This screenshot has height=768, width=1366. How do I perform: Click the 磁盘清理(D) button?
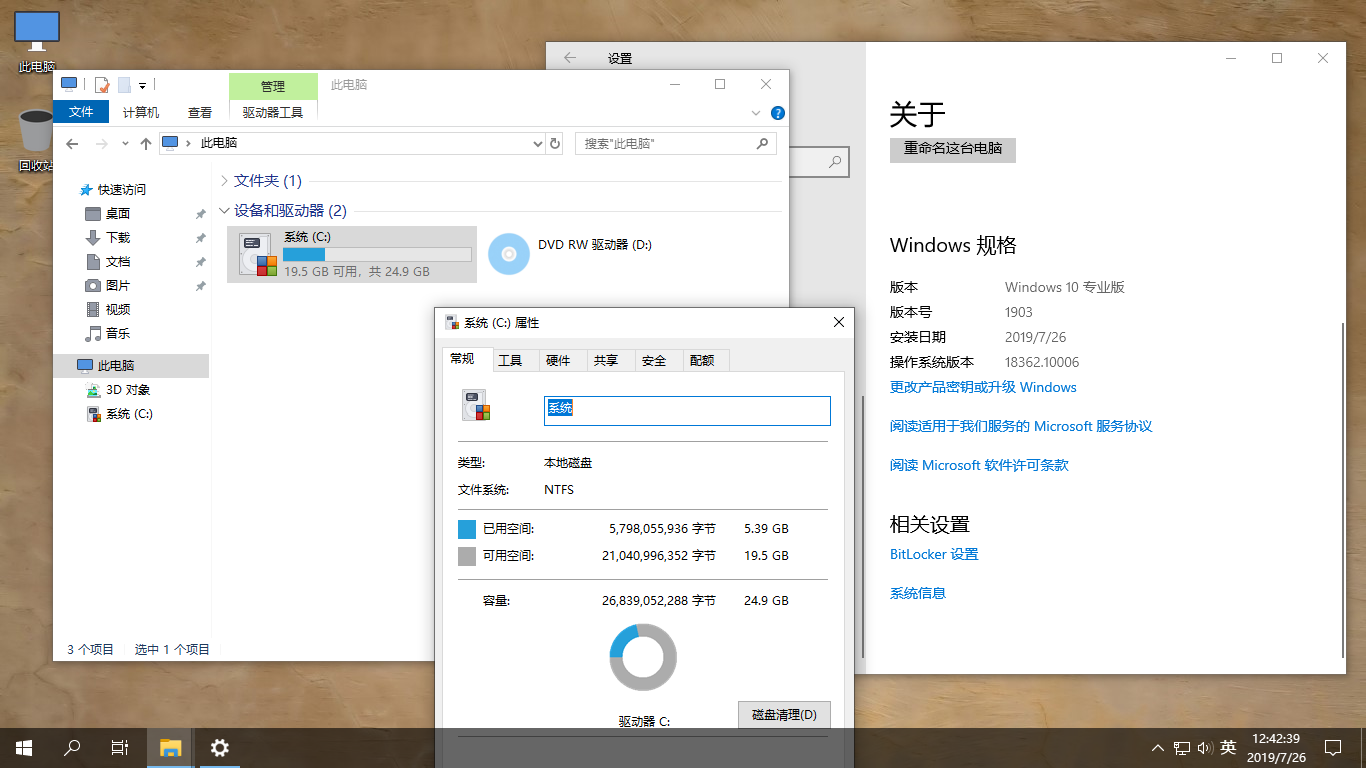click(x=784, y=715)
